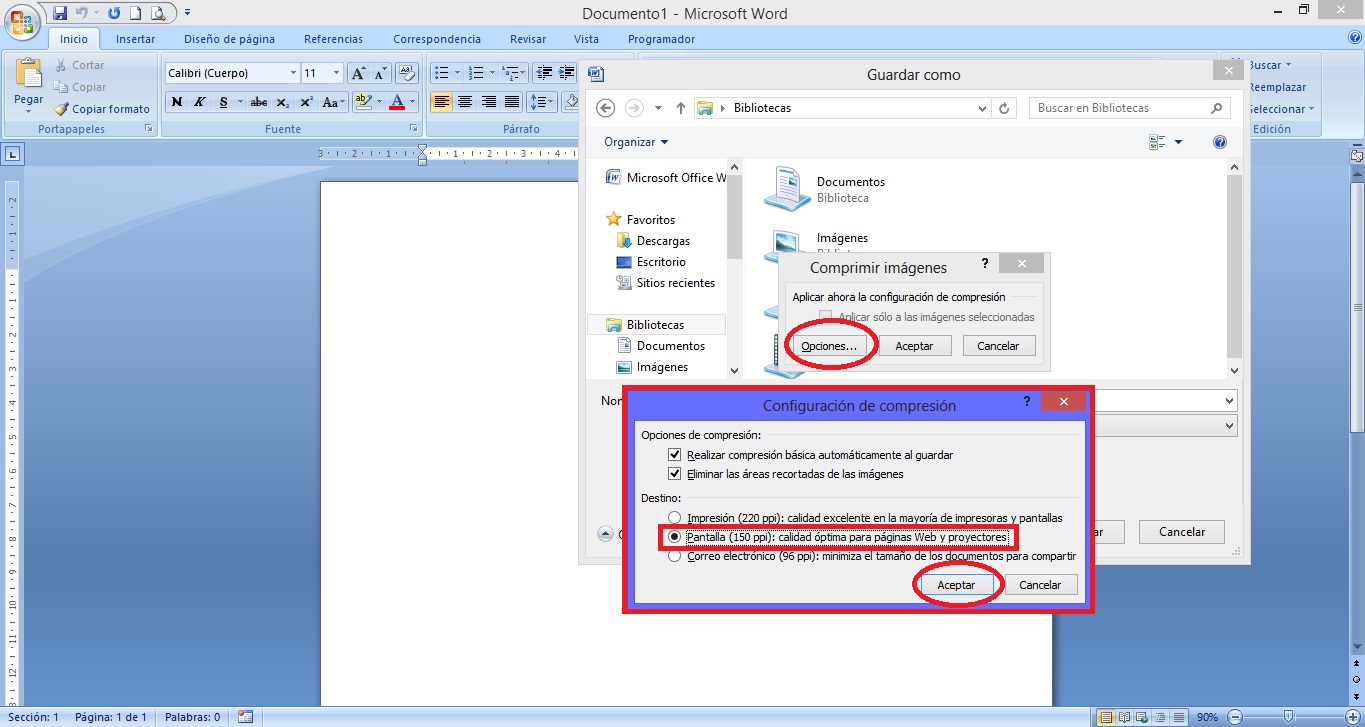Open font name dropdown Calibri (Cuerpo)
This screenshot has width=1365, height=727.
click(293, 73)
